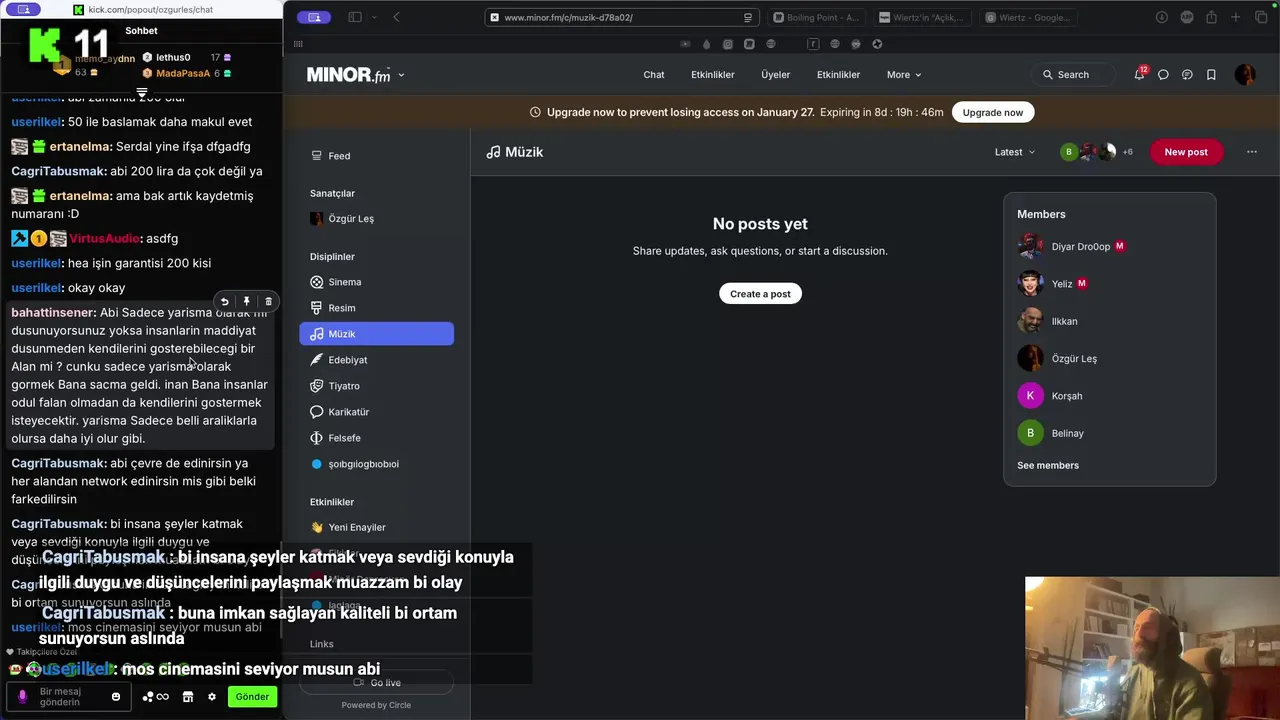
Task: Click the browser address bar with minor.fm URL
Action: [620, 17]
